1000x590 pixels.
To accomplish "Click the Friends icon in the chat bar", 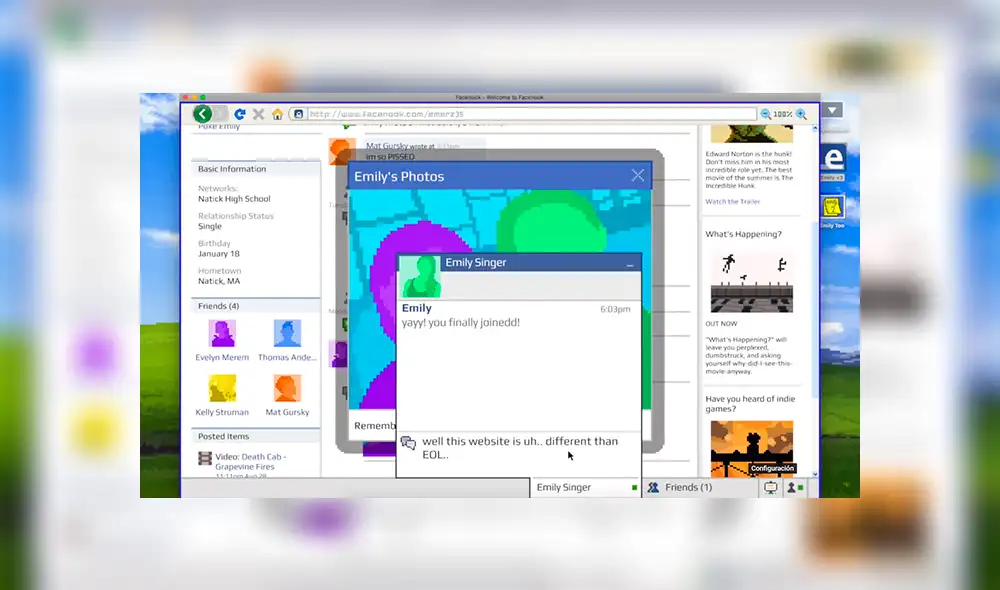I will pyautogui.click(x=654, y=487).
